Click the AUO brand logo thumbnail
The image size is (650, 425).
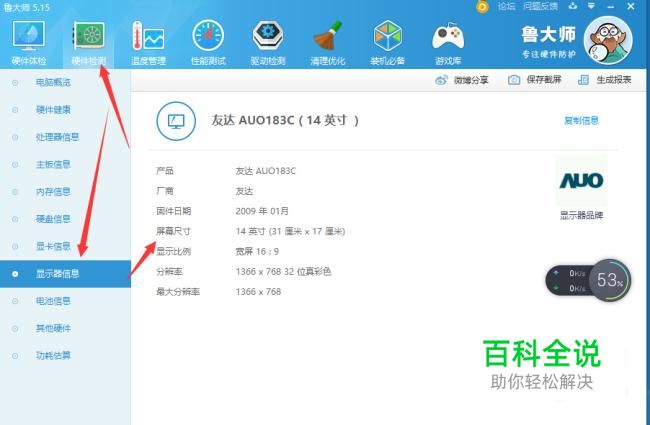coord(581,180)
